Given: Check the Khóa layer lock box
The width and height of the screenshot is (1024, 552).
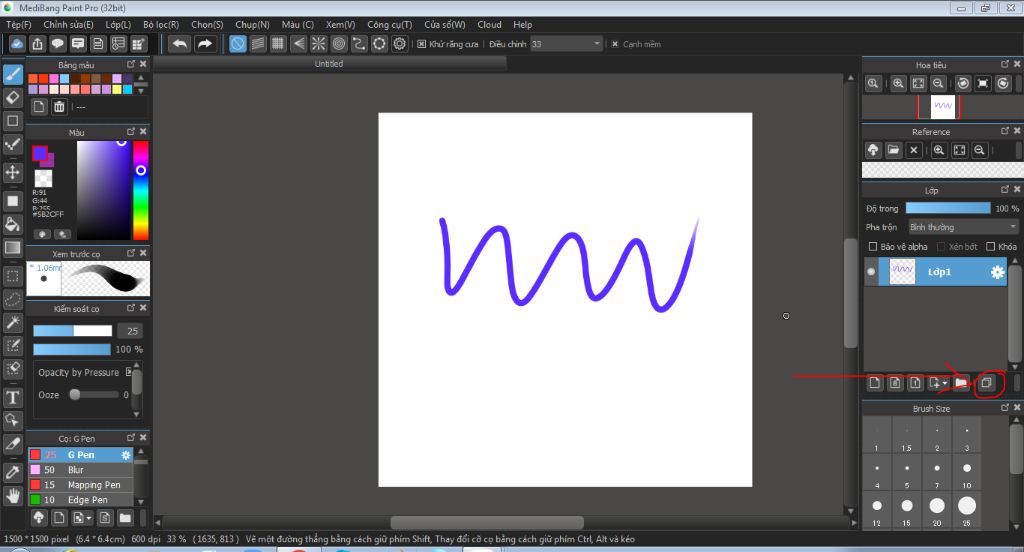Looking at the screenshot, I should point(991,247).
